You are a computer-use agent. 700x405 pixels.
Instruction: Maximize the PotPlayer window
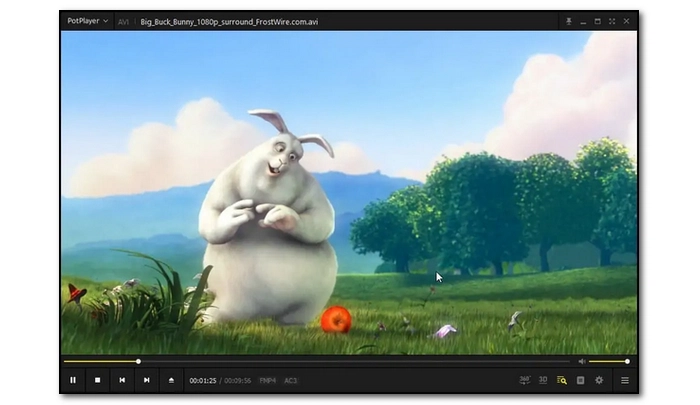click(x=597, y=21)
